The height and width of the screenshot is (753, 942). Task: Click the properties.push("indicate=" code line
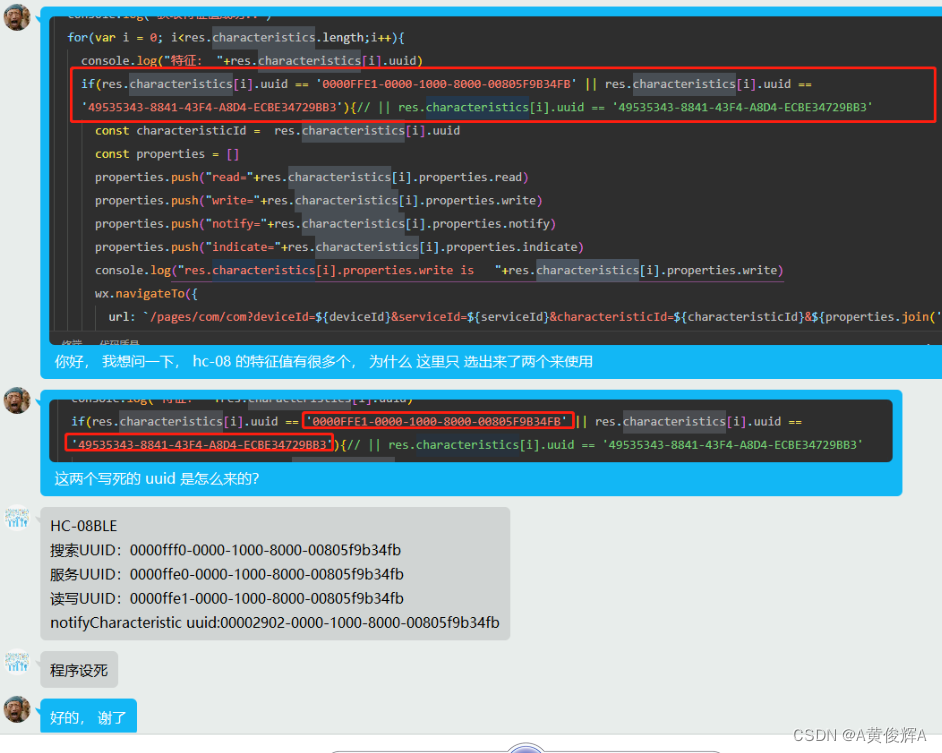pyautogui.click(x=339, y=247)
